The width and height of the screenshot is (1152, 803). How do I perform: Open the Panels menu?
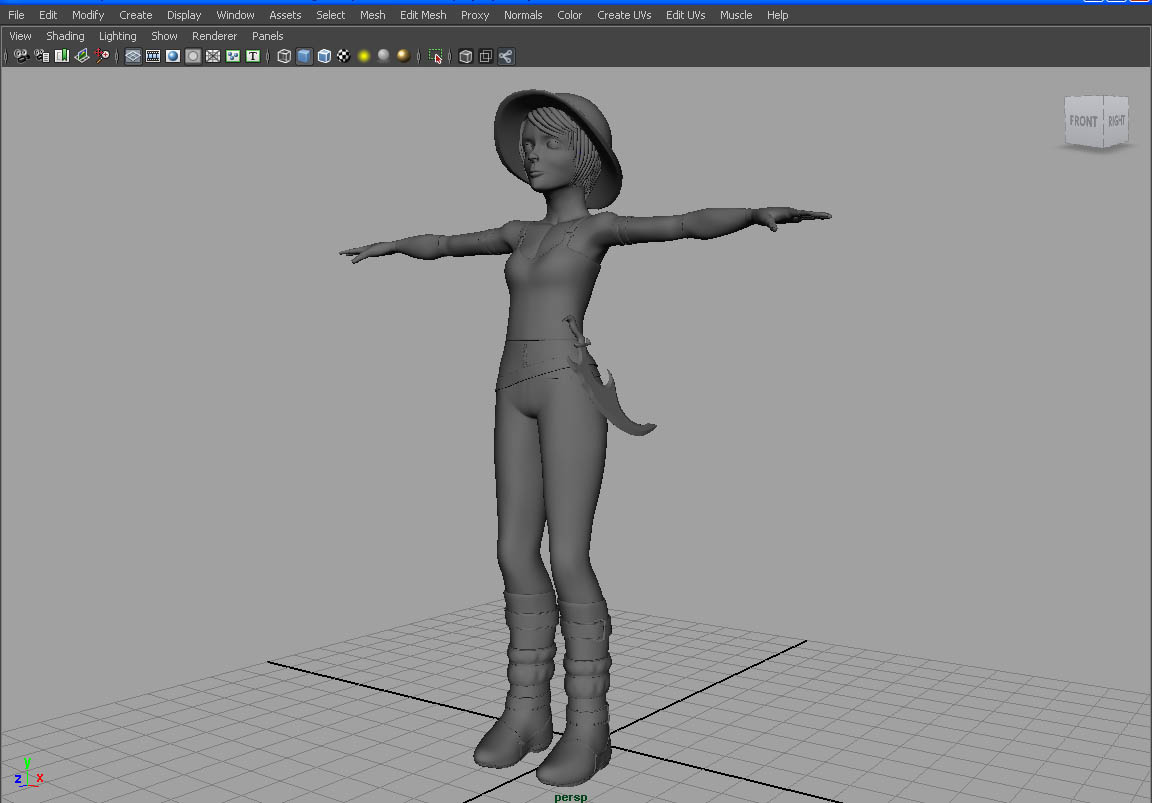(267, 36)
